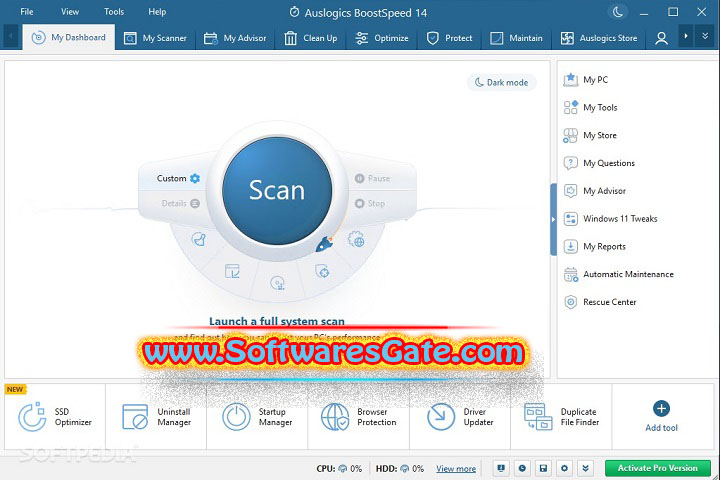The height and width of the screenshot is (480, 720).
Task: Launch Duplicate File Finder tool
Action: coord(561,417)
